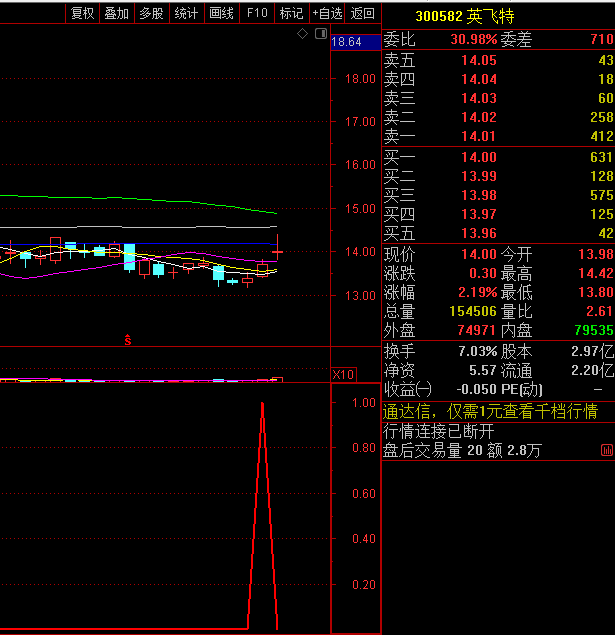Click the 委比 value 30.98%

point(474,39)
